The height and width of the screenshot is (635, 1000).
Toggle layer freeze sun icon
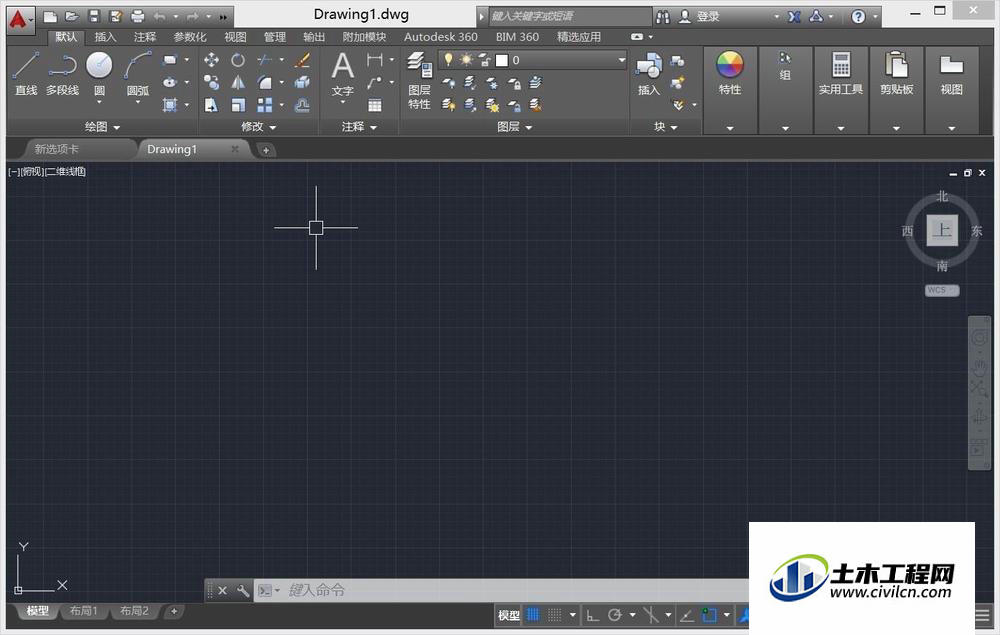(x=466, y=60)
